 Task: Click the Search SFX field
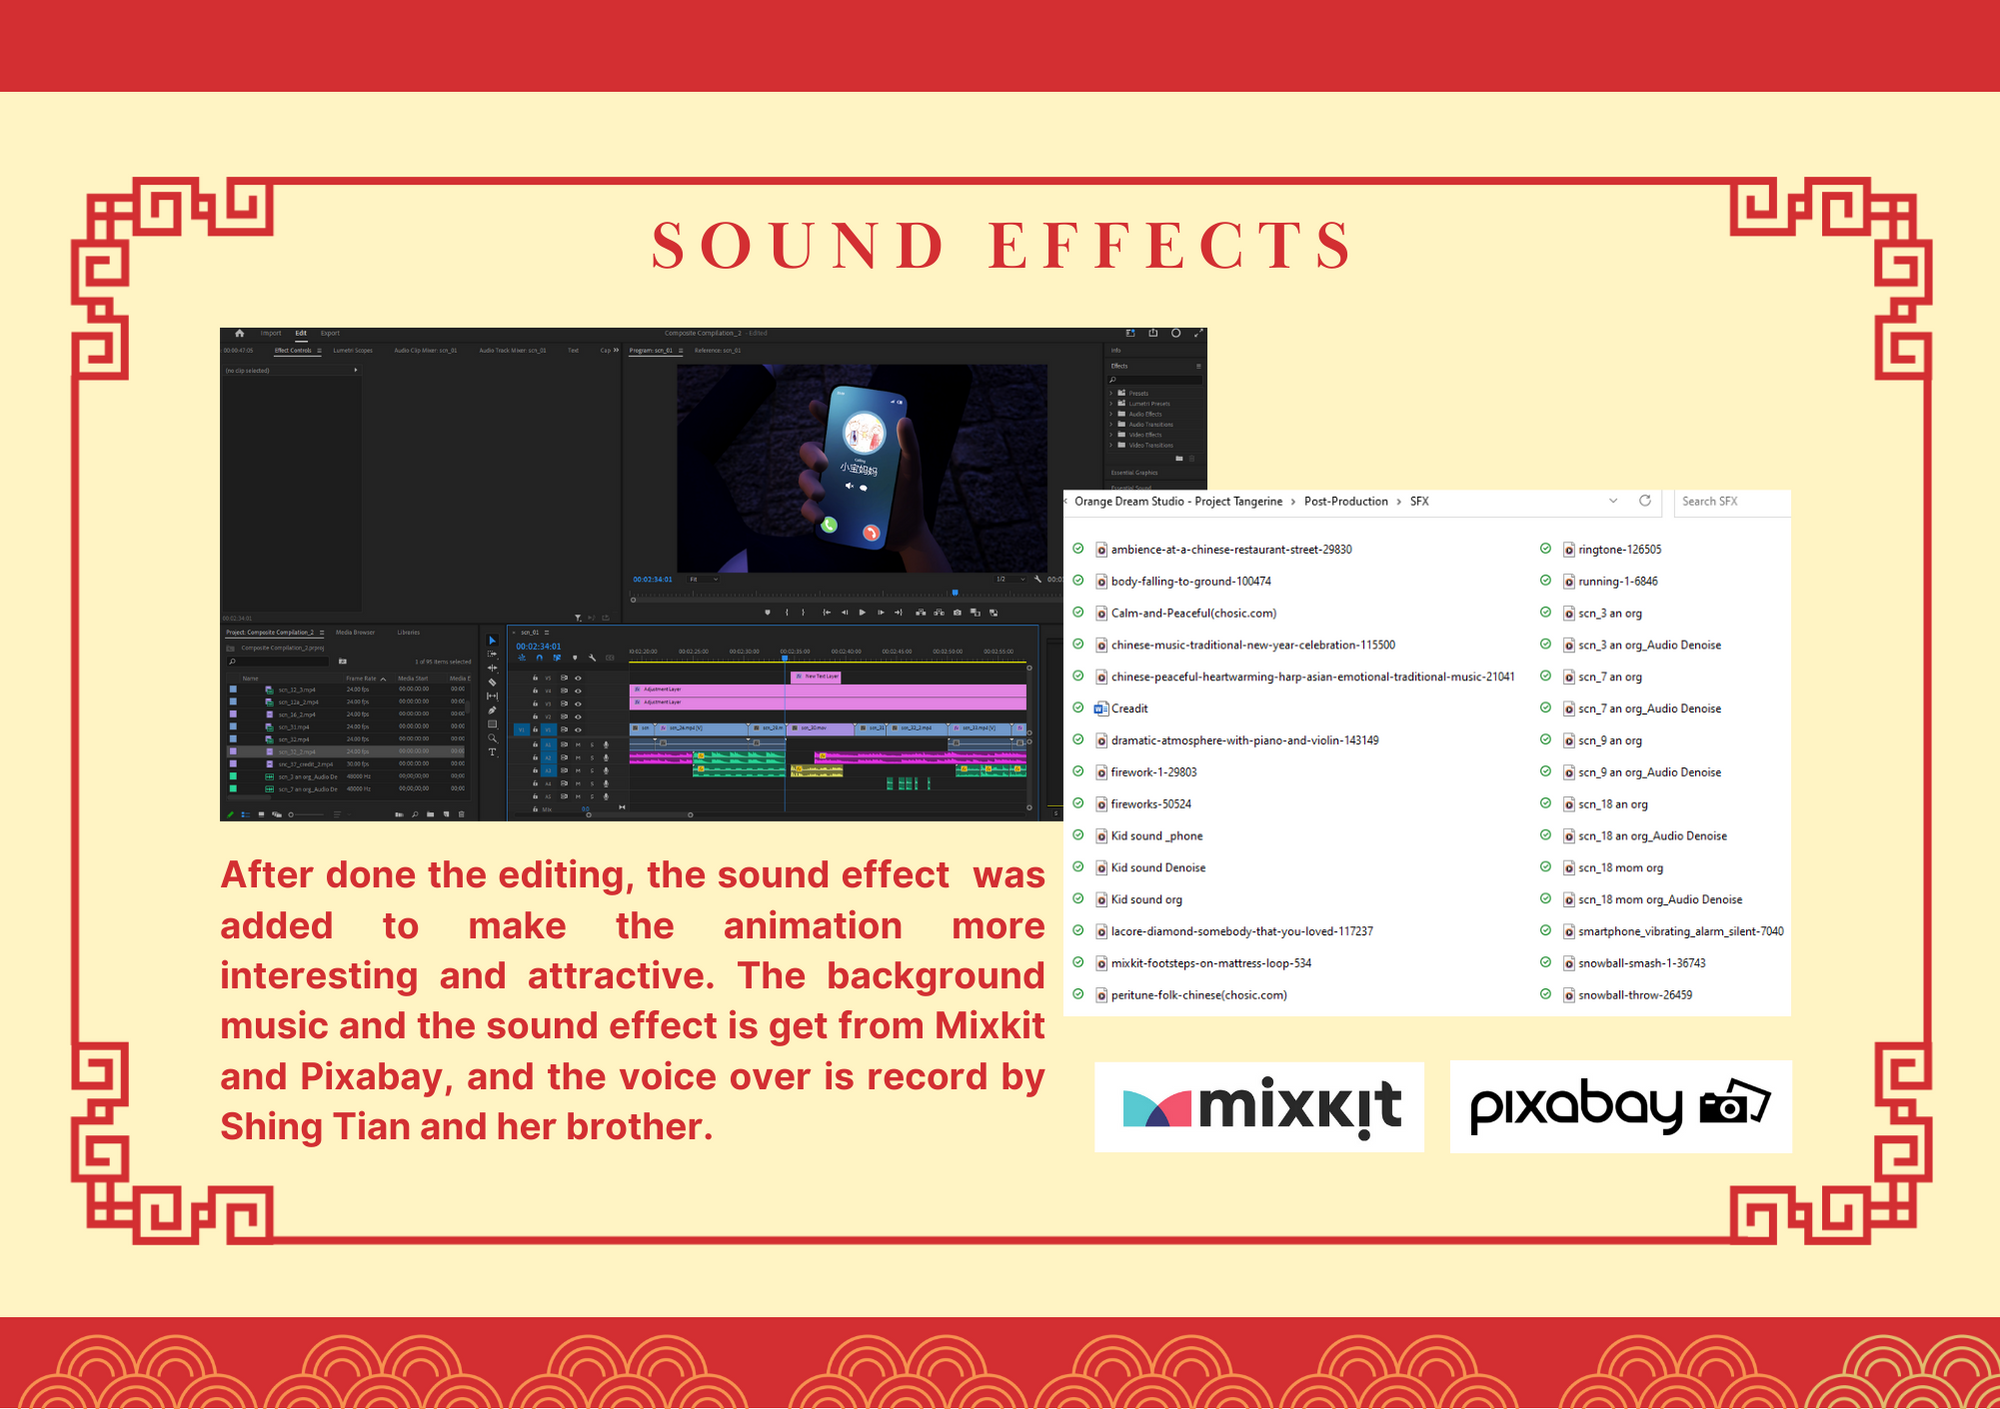coord(1732,501)
